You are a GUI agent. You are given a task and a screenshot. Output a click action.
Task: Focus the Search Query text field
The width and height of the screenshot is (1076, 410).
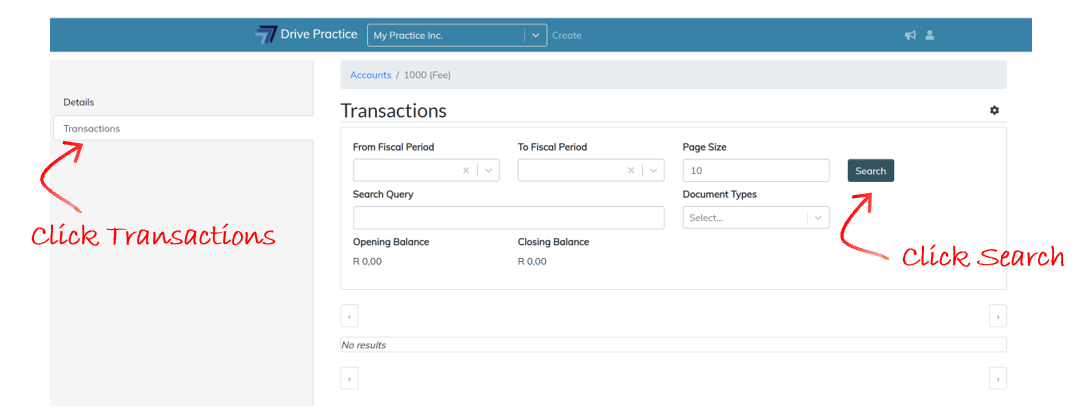(x=508, y=218)
